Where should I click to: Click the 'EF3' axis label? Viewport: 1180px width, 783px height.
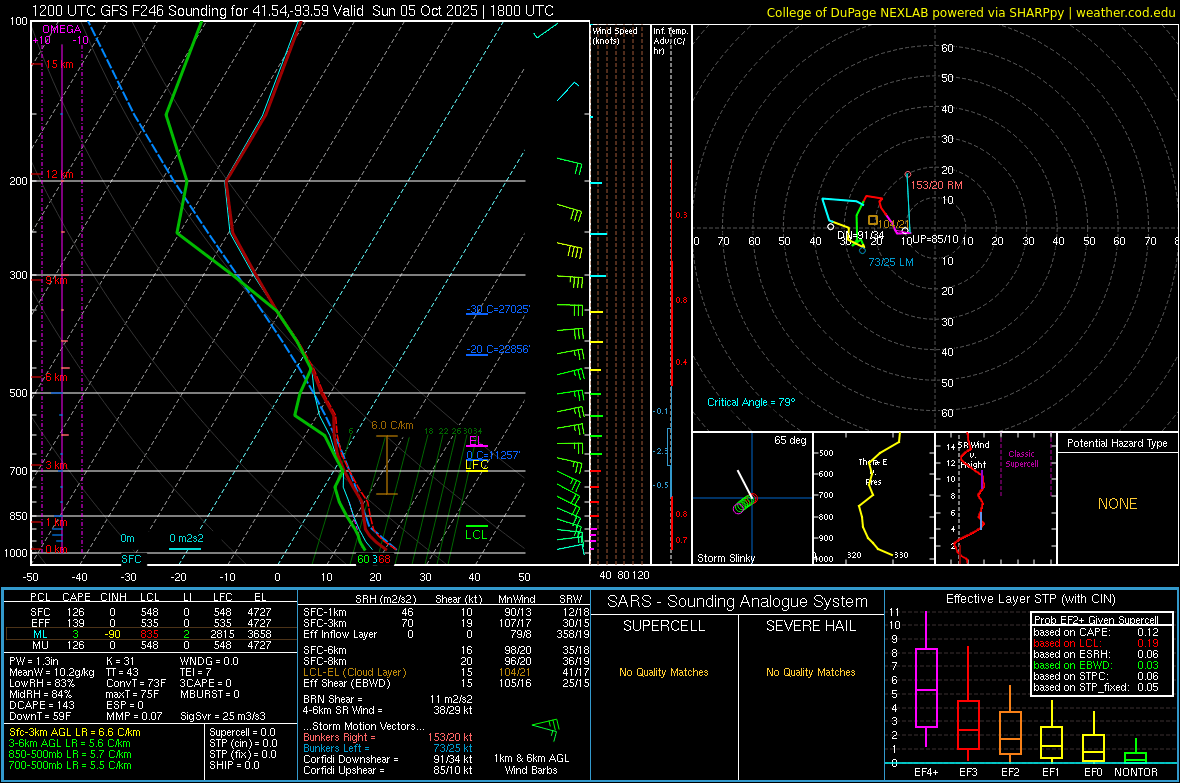[968, 772]
